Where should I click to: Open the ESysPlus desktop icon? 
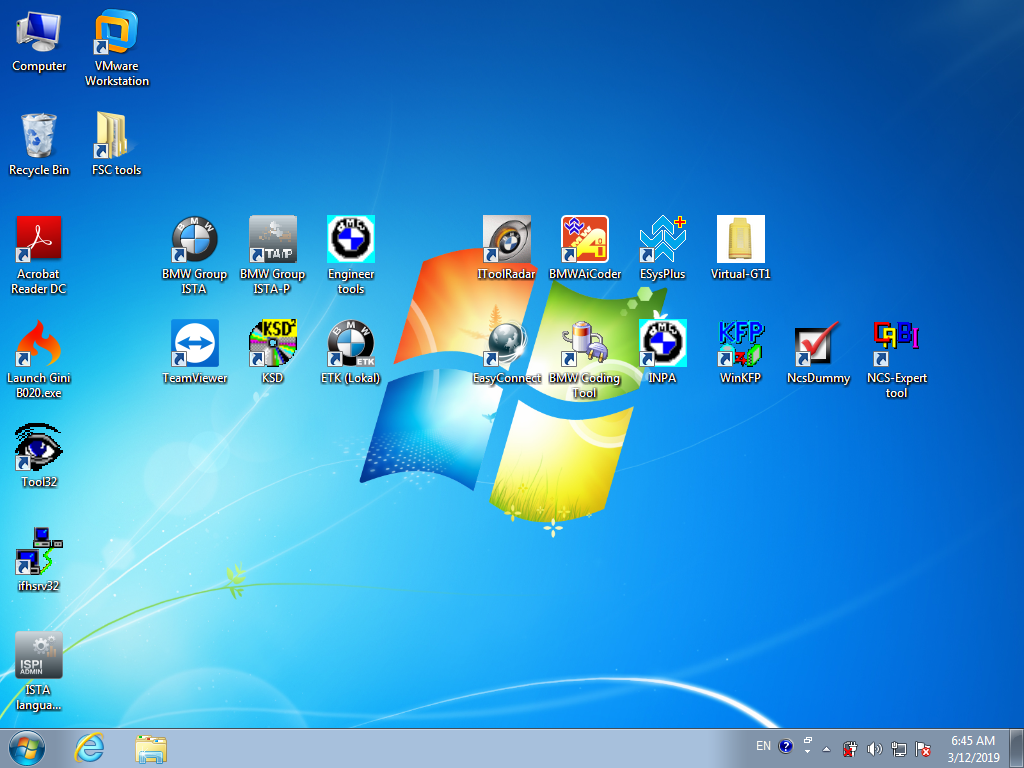tap(662, 241)
